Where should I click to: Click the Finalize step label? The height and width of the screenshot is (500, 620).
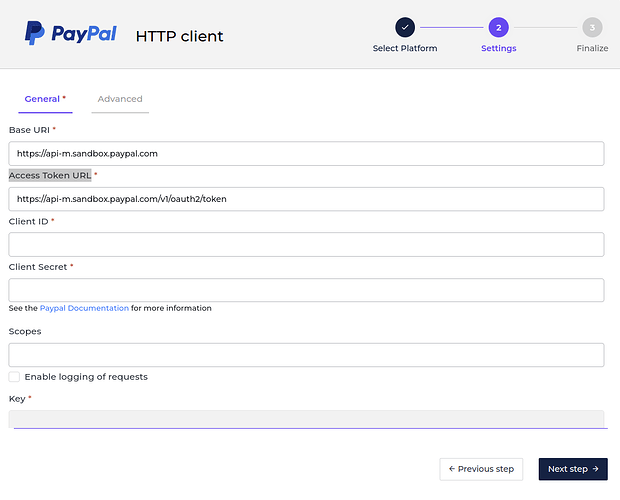point(592,48)
